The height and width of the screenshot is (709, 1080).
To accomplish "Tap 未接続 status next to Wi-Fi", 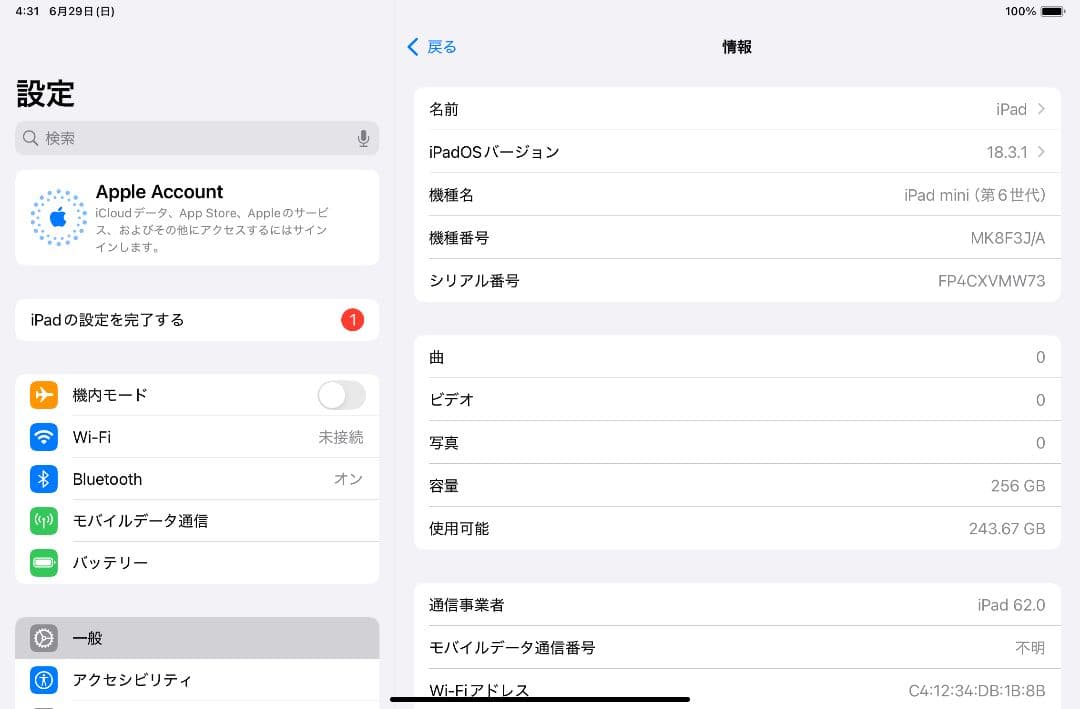I will 340,437.
